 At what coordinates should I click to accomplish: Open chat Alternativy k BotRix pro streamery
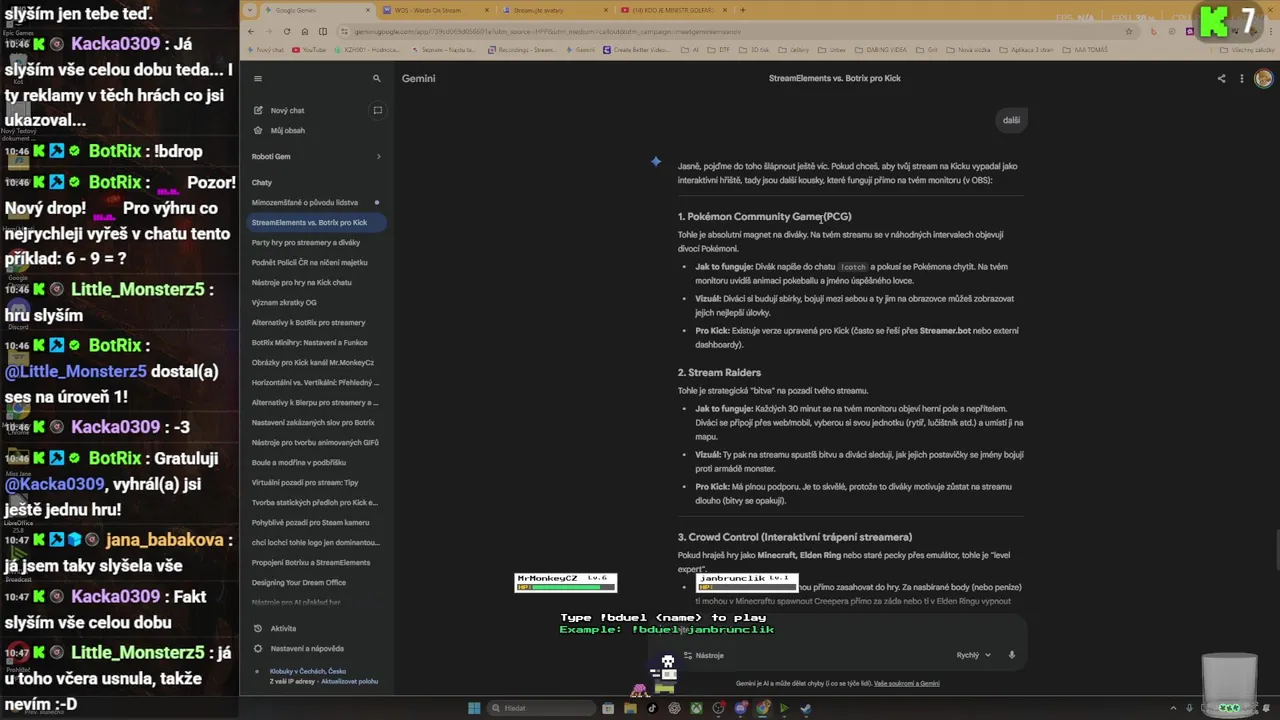point(309,322)
